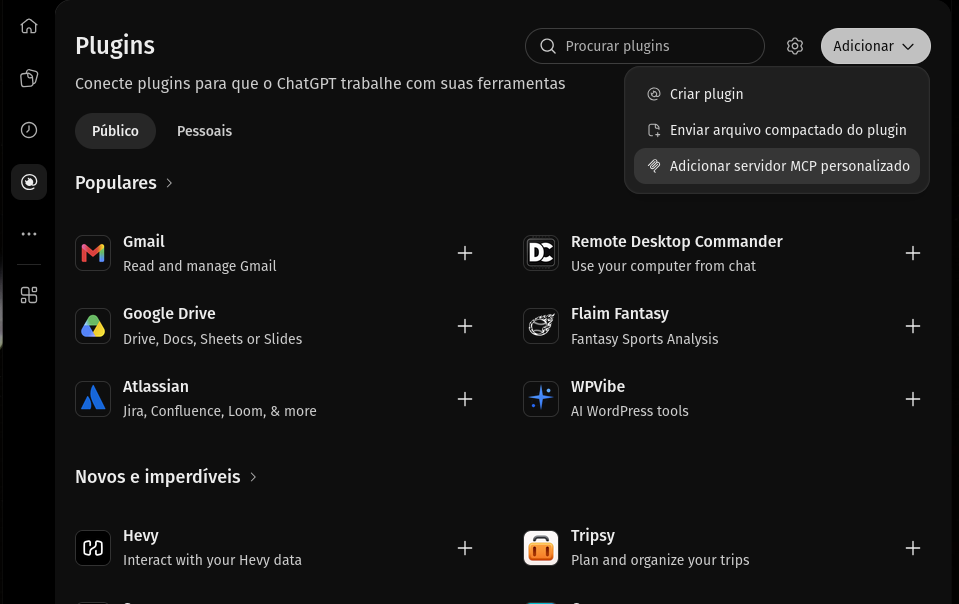Click the WPVibe sparkle logo icon
This screenshot has height=604, width=959.
point(541,399)
